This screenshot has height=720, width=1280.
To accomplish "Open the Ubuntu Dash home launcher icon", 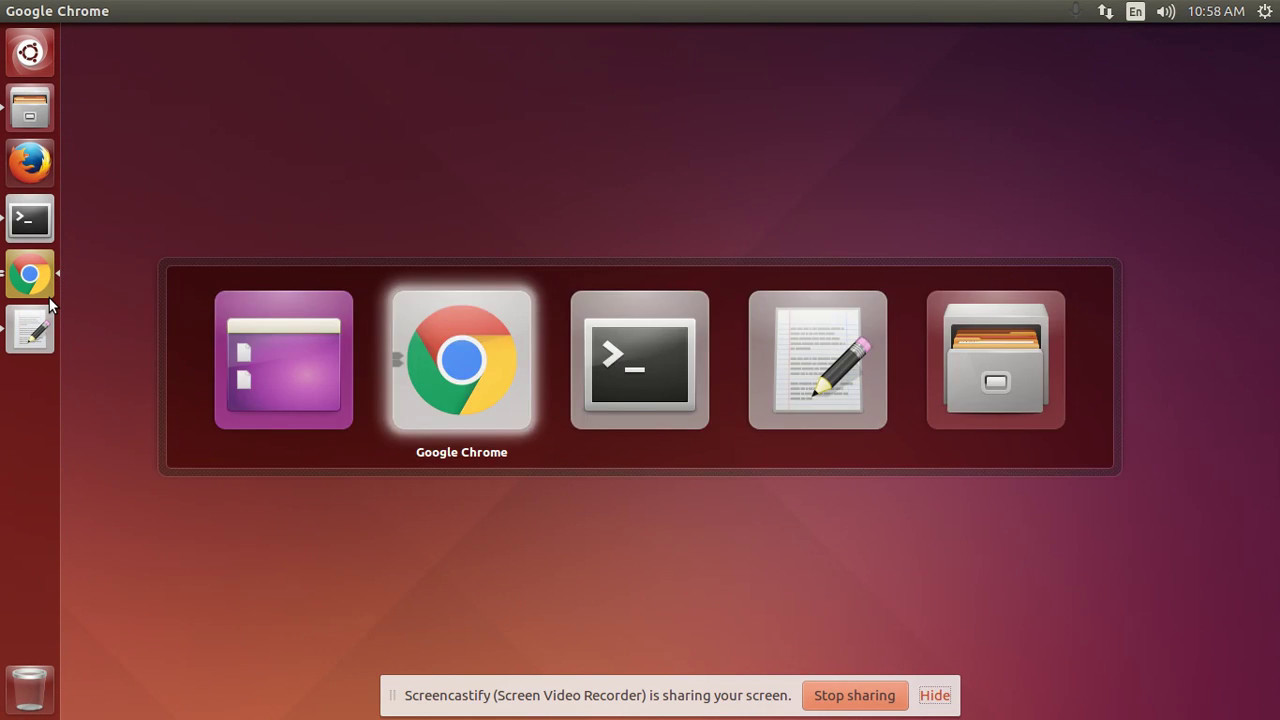I will point(30,52).
